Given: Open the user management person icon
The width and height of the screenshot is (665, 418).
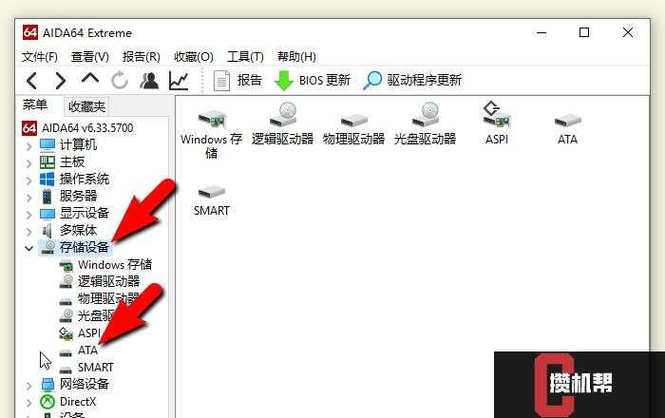Looking at the screenshot, I should (x=149, y=80).
